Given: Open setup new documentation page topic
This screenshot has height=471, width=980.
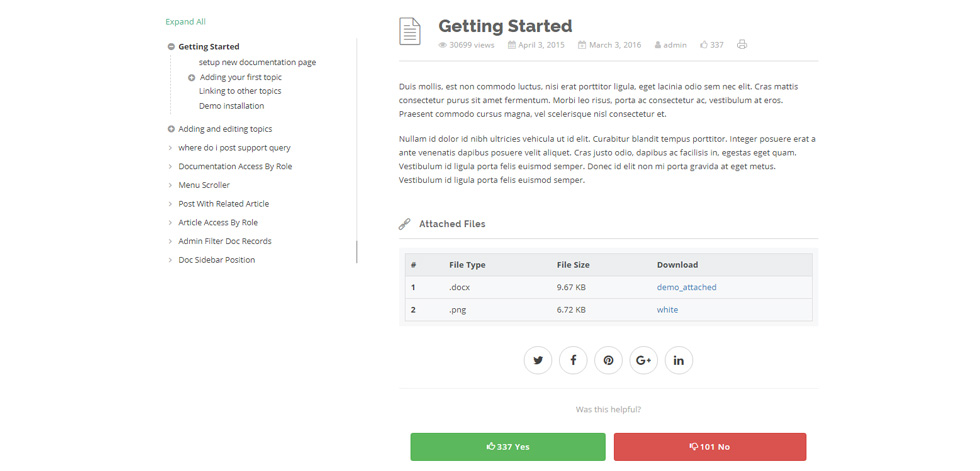Looking at the screenshot, I should pos(258,62).
